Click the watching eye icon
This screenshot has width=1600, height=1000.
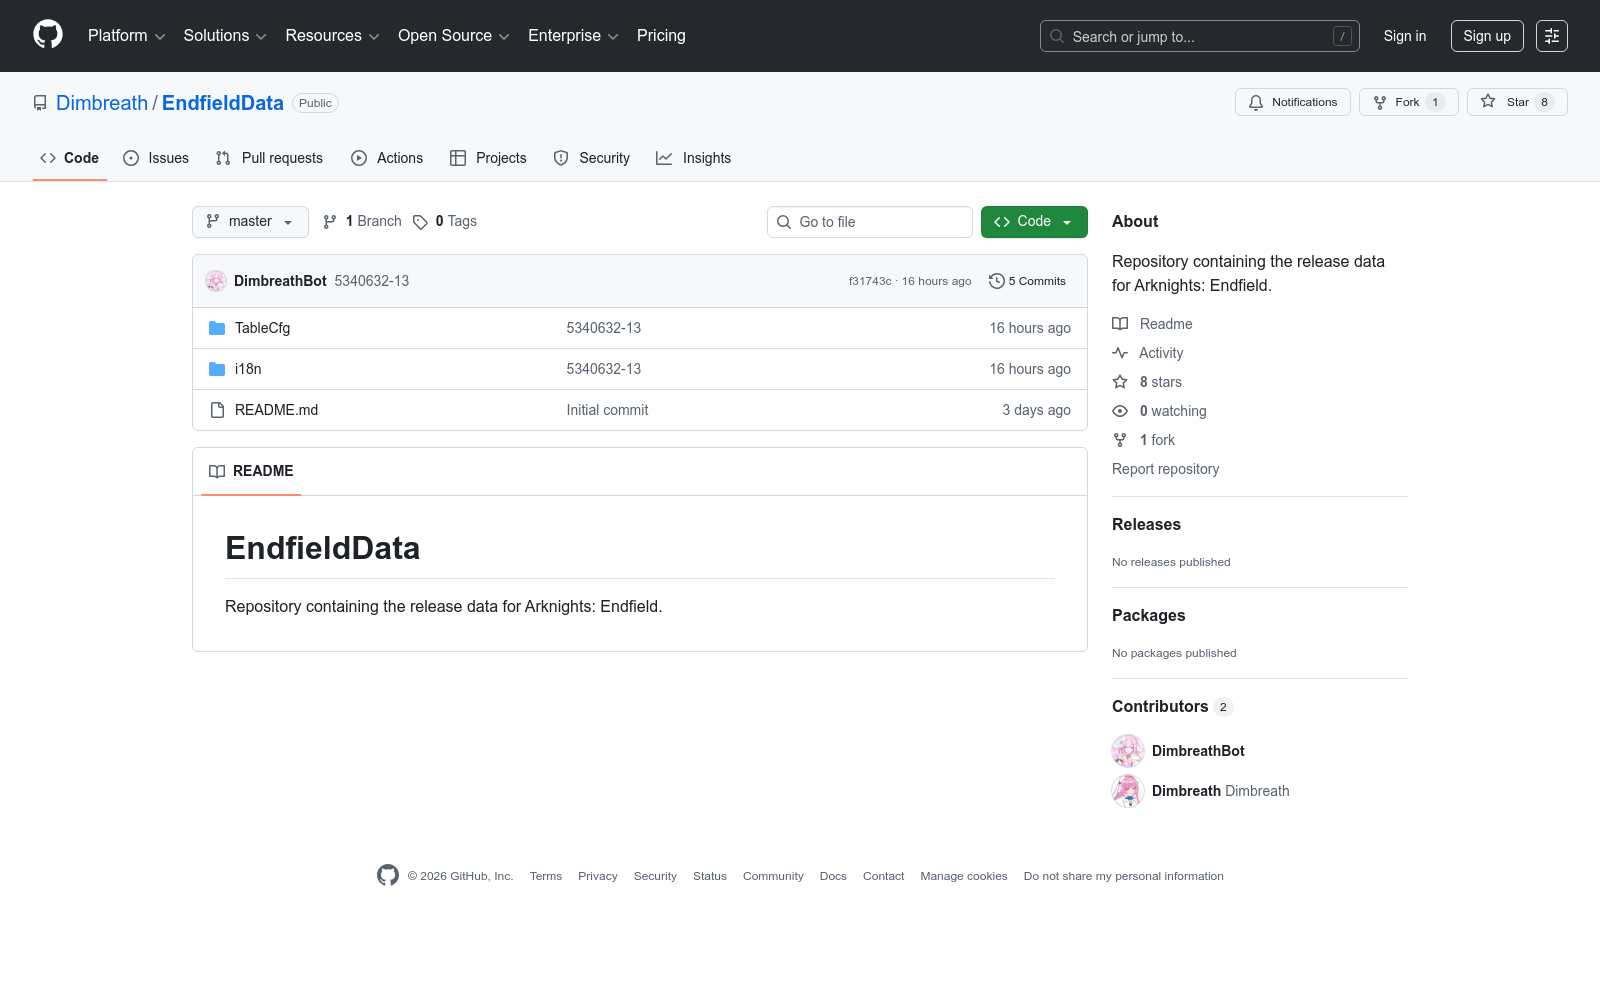(x=1120, y=411)
